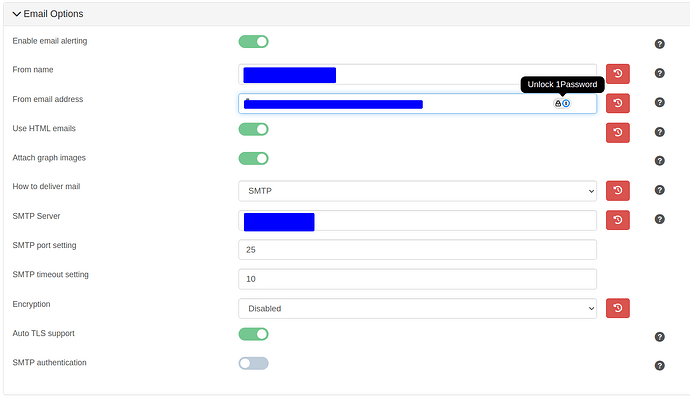The height and width of the screenshot is (398, 690).
Task: Reset the From name field
Action: [x=617, y=74]
